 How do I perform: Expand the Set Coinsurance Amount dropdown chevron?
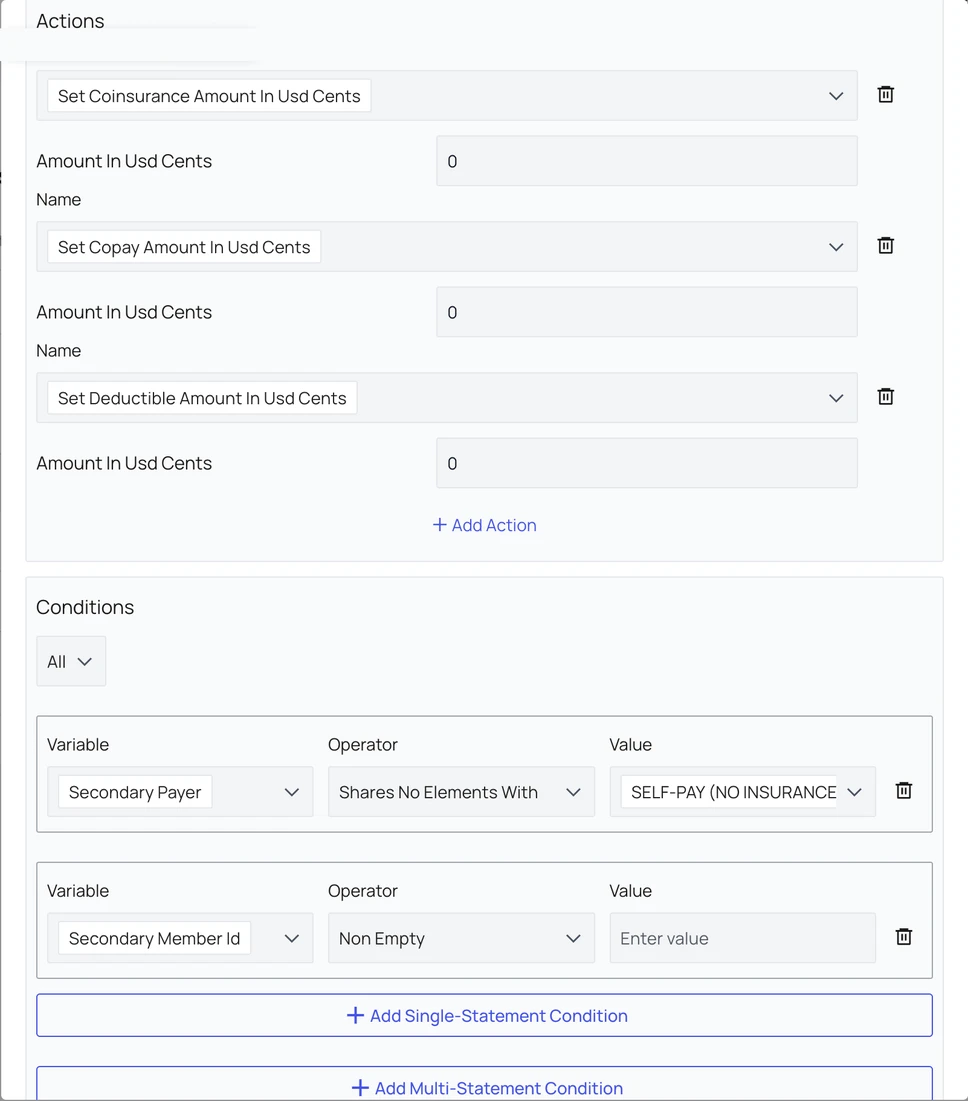[835, 96]
